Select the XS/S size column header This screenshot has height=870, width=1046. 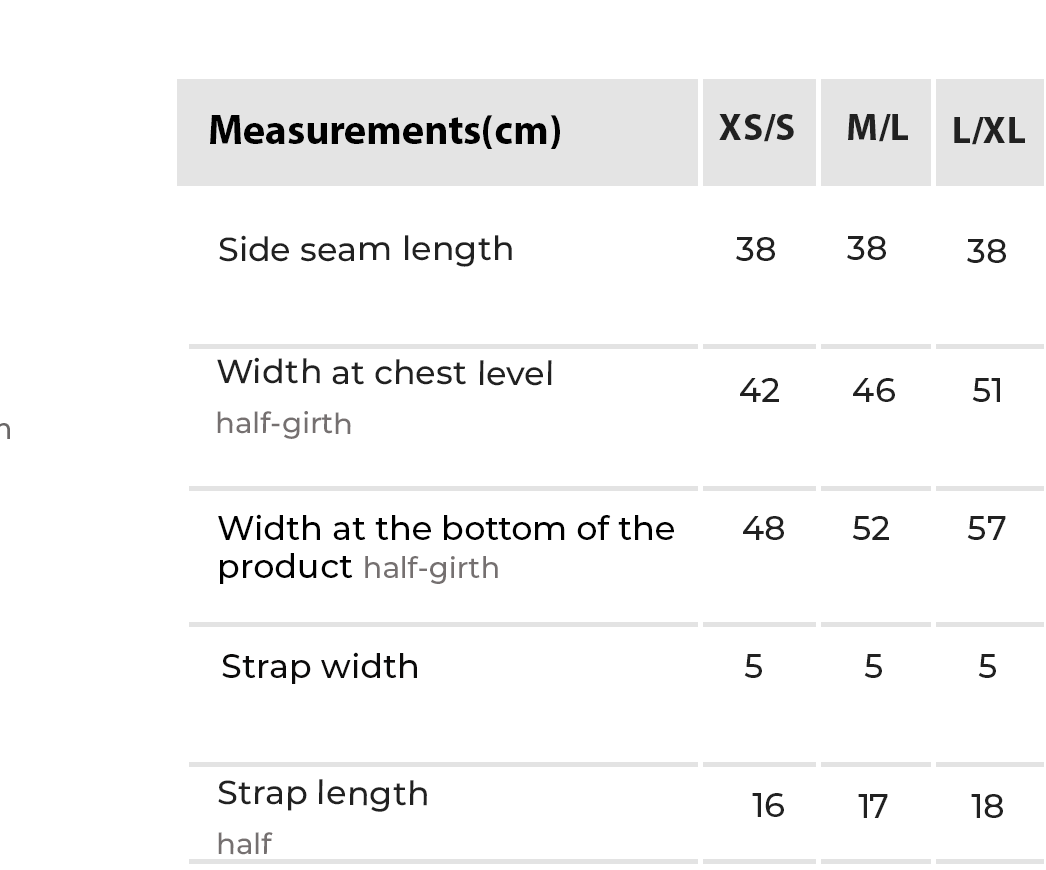757,129
